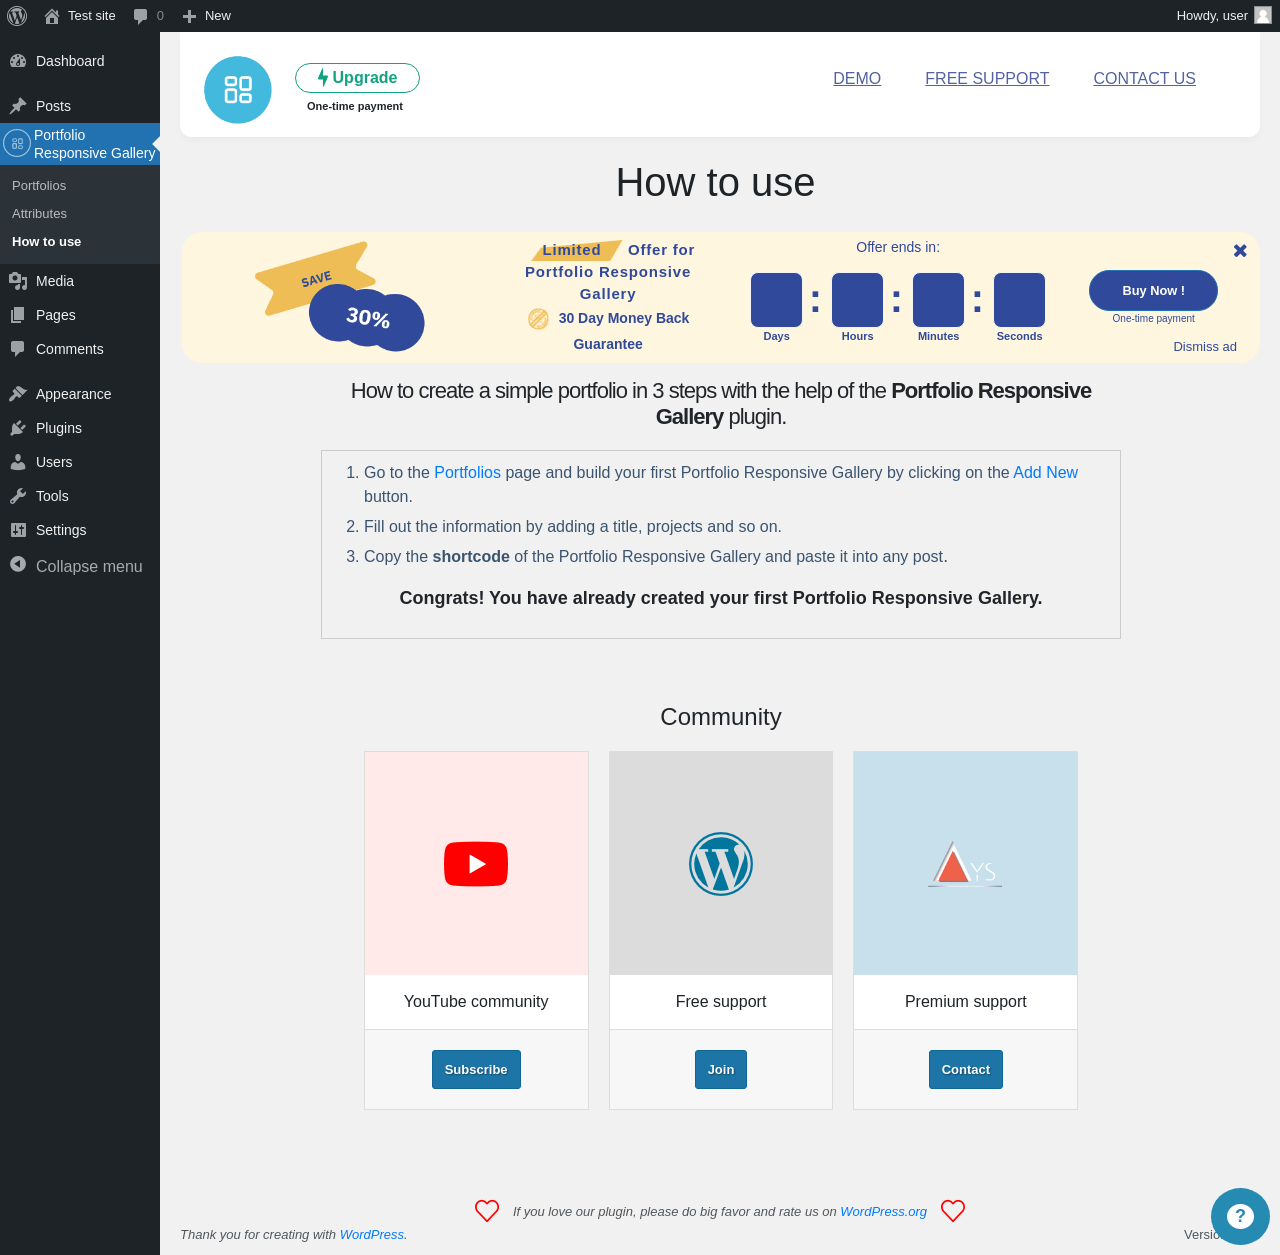Click the plugin logo circle in header
This screenshot has width=1280, height=1255.
coord(238,90)
